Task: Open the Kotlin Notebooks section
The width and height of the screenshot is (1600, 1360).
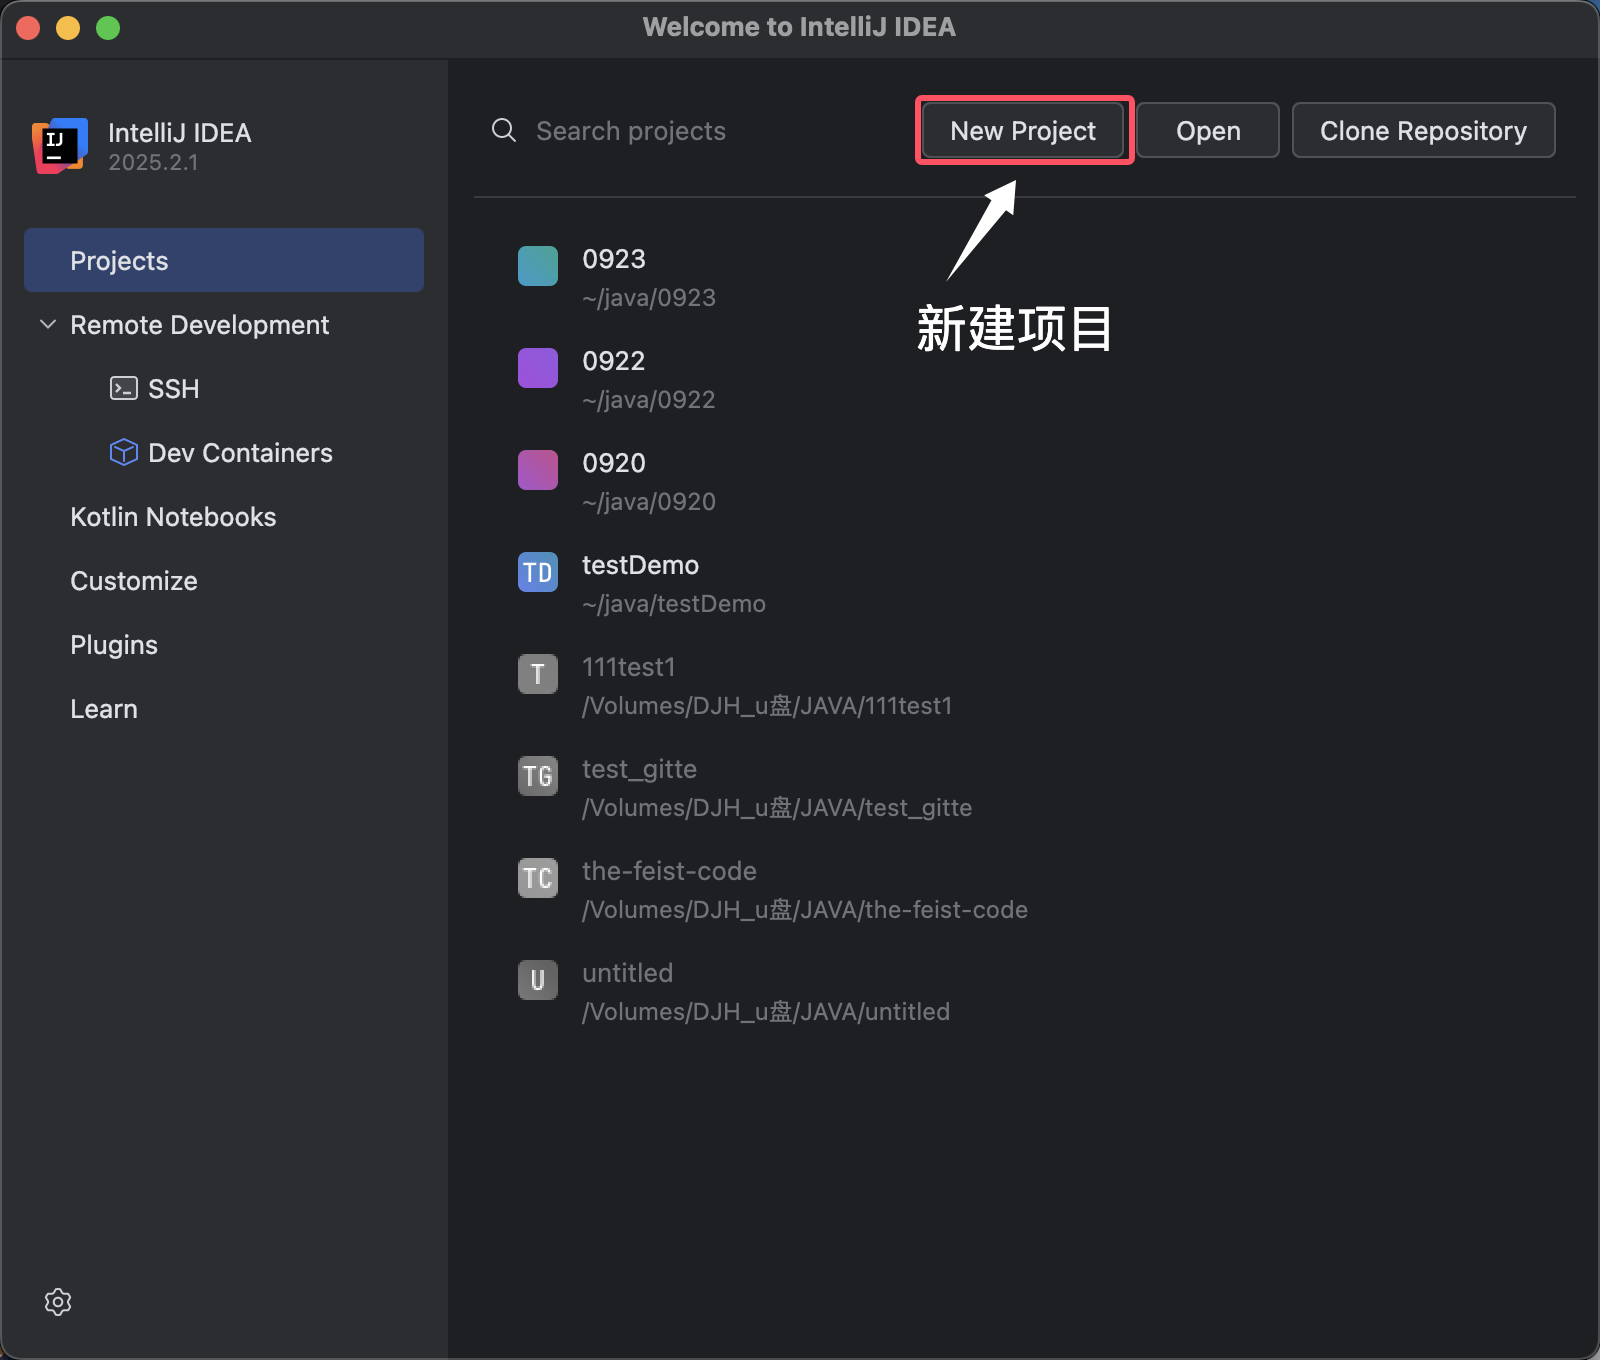Action: (173, 516)
